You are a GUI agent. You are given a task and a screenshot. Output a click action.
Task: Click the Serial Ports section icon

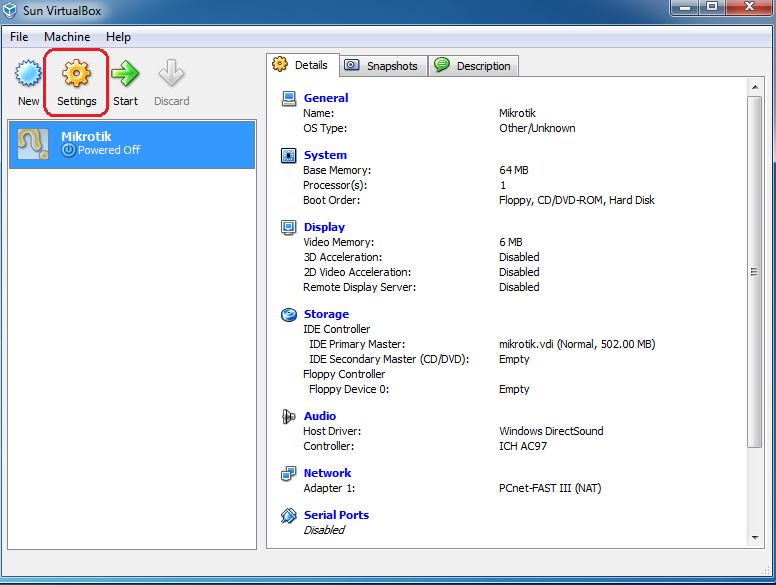289,516
